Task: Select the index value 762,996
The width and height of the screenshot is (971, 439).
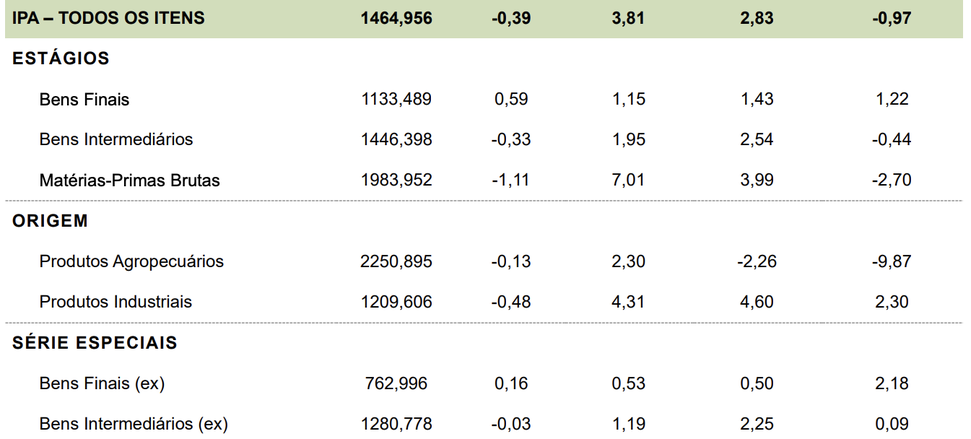Action: (400, 384)
